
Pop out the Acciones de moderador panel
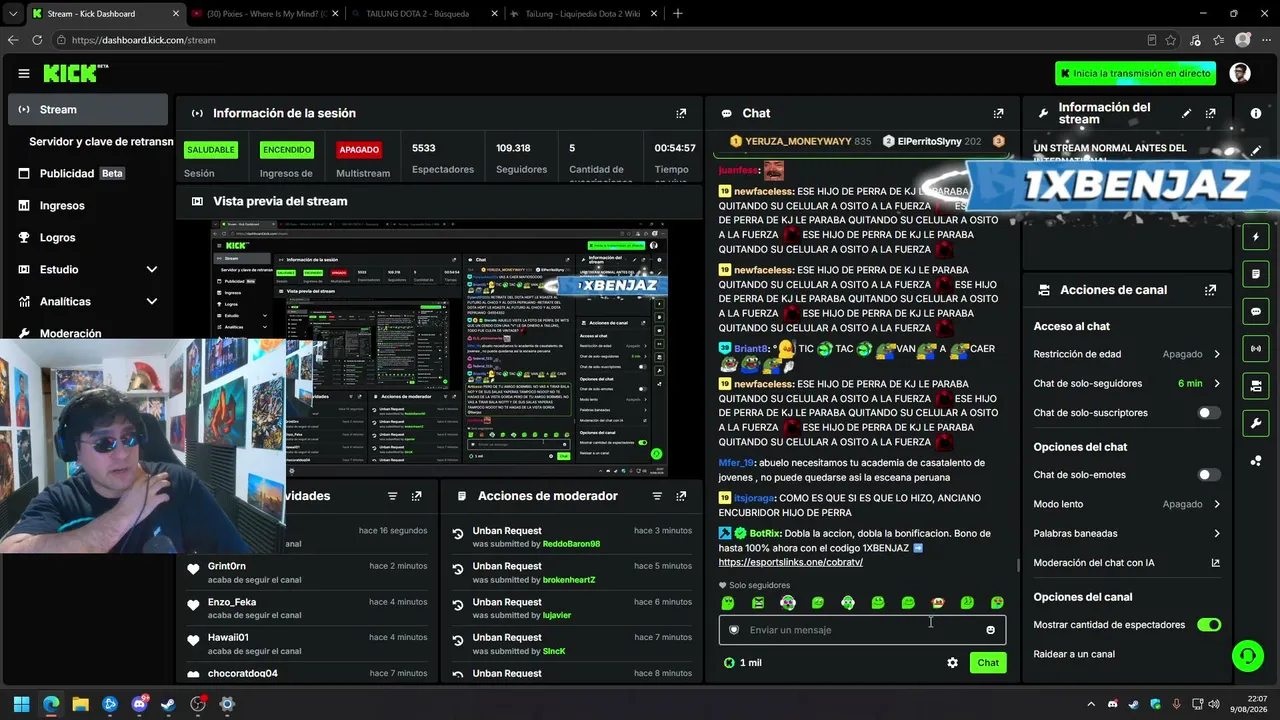pyautogui.click(x=681, y=496)
